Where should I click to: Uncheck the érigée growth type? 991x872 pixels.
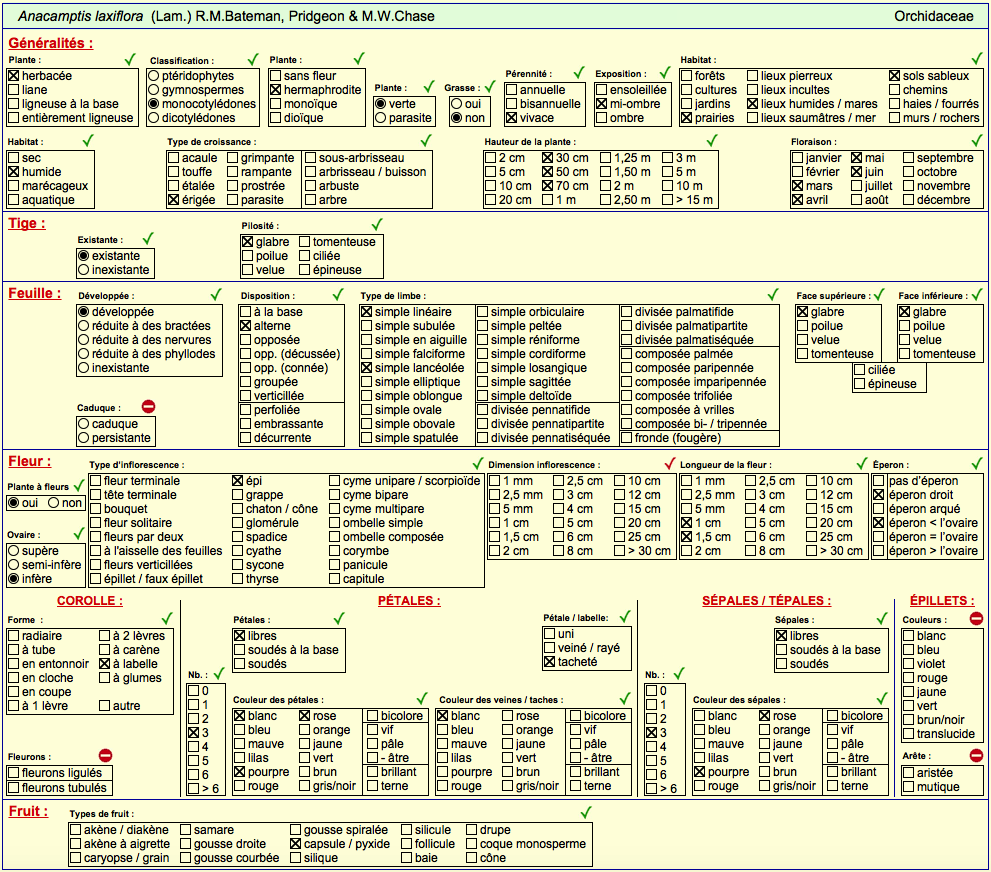[174, 200]
